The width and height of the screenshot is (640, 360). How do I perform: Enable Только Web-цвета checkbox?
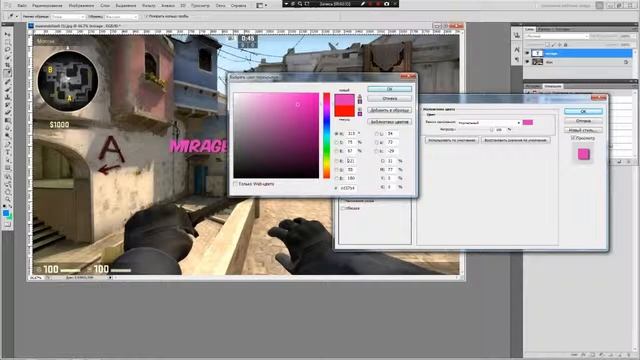pyautogui.click(x=236, y=184)
